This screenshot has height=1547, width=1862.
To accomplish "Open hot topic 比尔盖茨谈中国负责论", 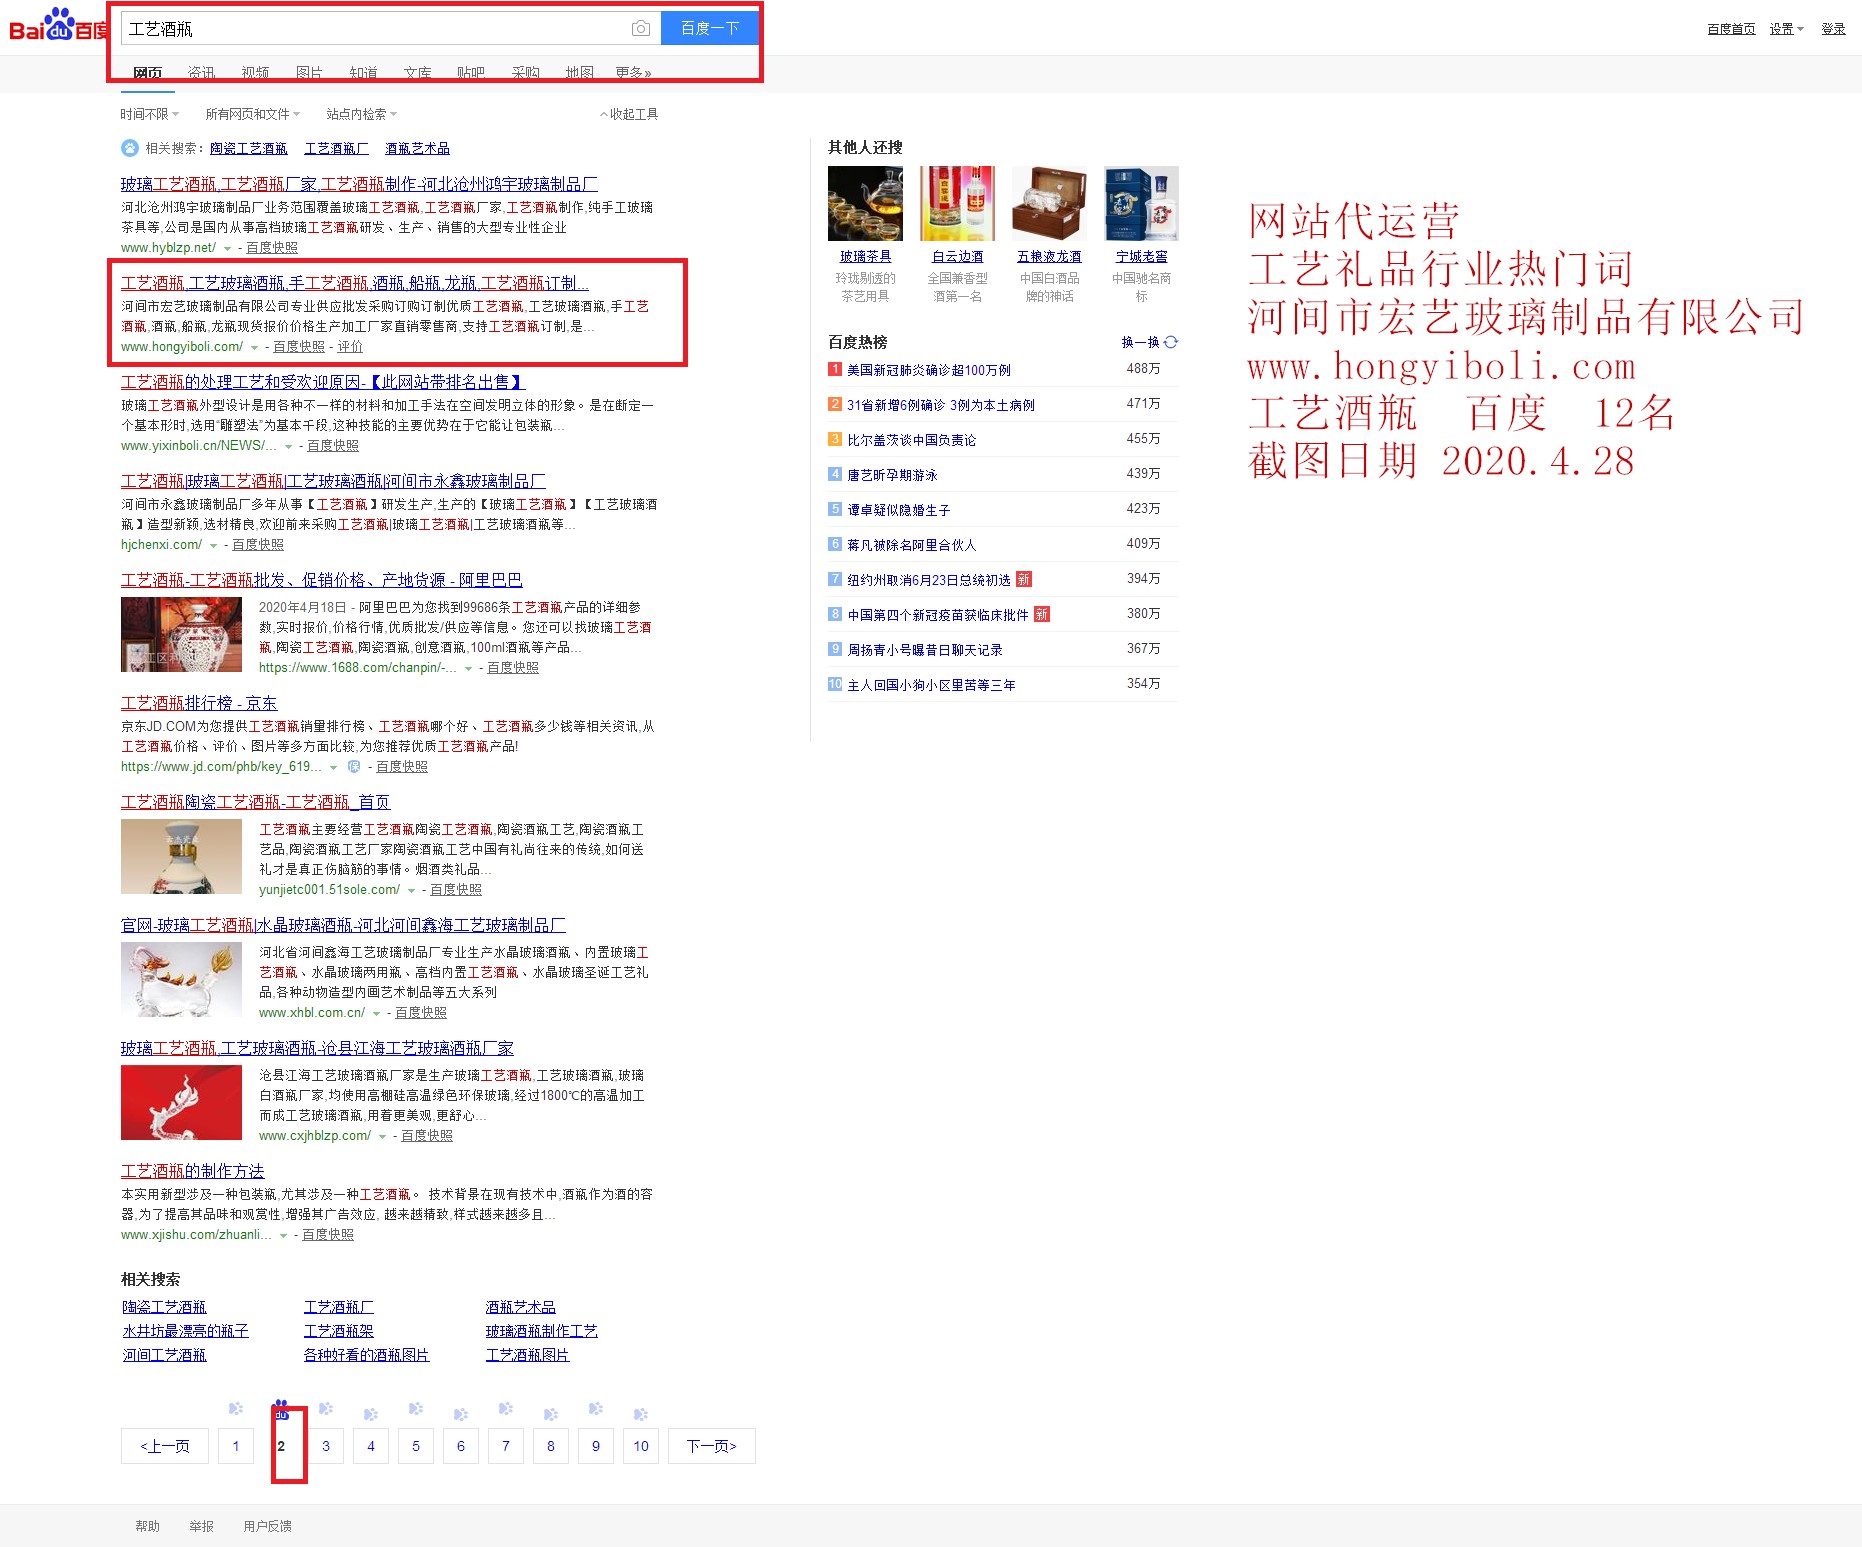I will click(911, 440).
